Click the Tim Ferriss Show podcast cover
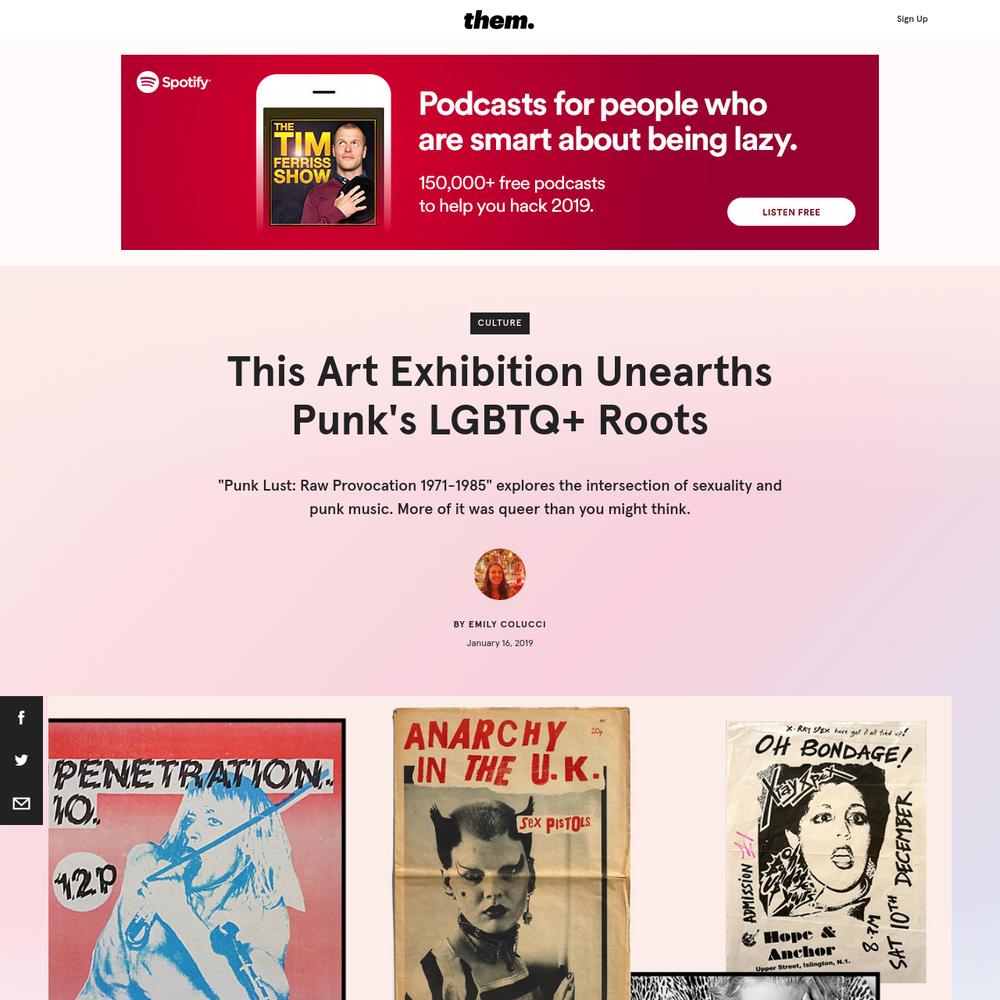This screenshot has height=1000, width=1000. pos(323,167)
